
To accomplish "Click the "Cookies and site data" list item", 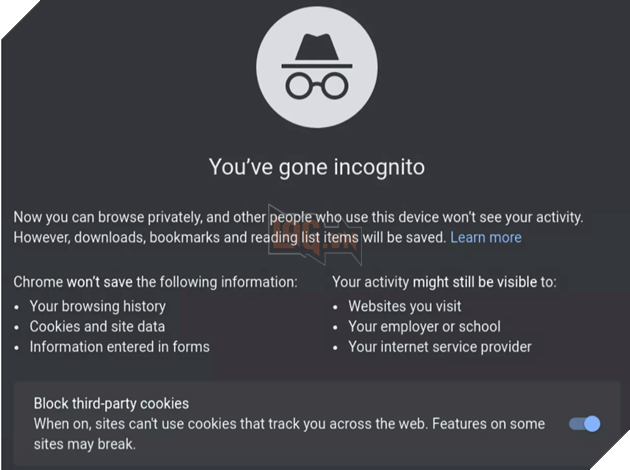I will (97, 326).
